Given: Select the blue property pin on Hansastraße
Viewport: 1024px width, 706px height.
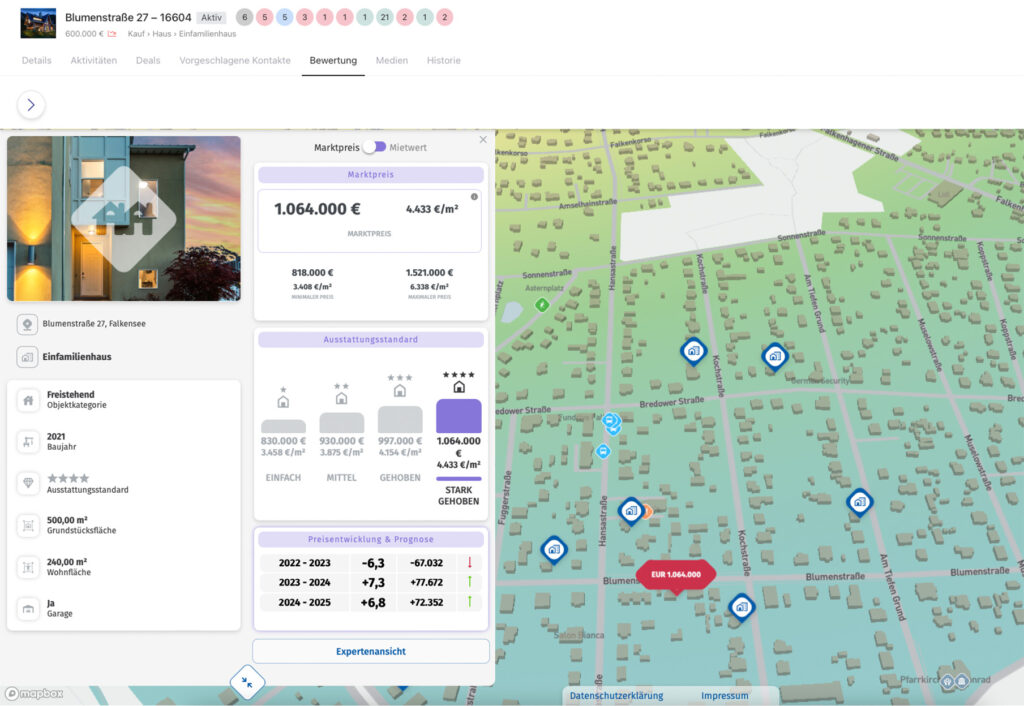Looking at the screenshot, I should tap(631, 512).
